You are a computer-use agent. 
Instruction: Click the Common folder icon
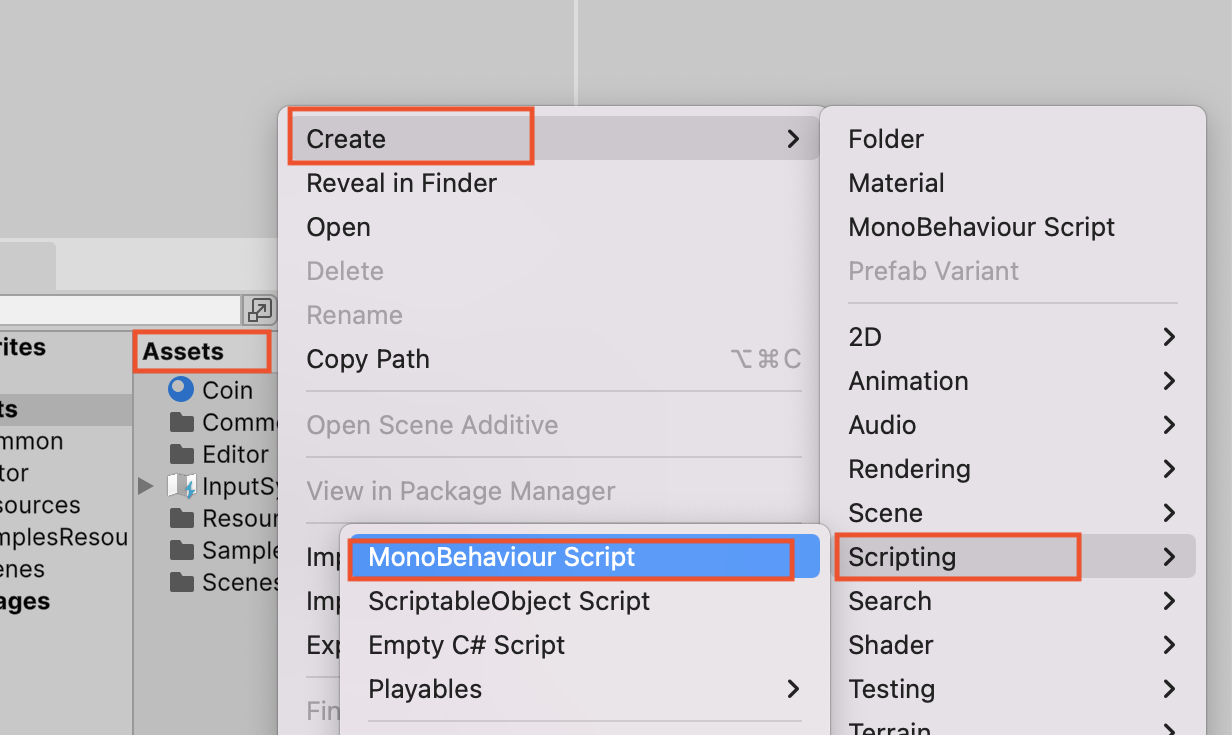(x=181, y=422)
